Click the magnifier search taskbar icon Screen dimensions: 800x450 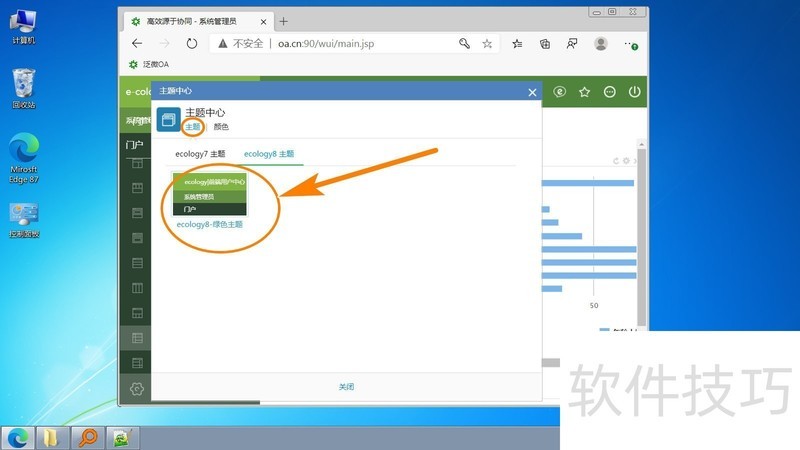[x=87, y=438]
